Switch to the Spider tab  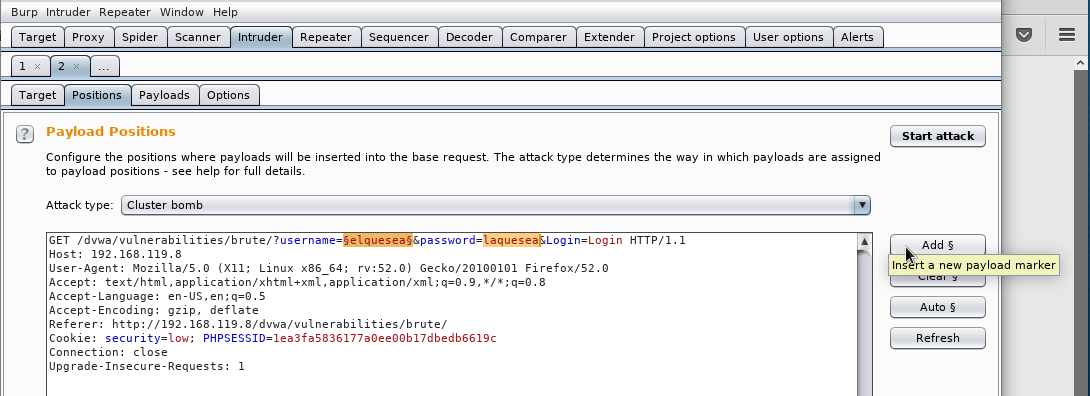(x=140, y=37)
